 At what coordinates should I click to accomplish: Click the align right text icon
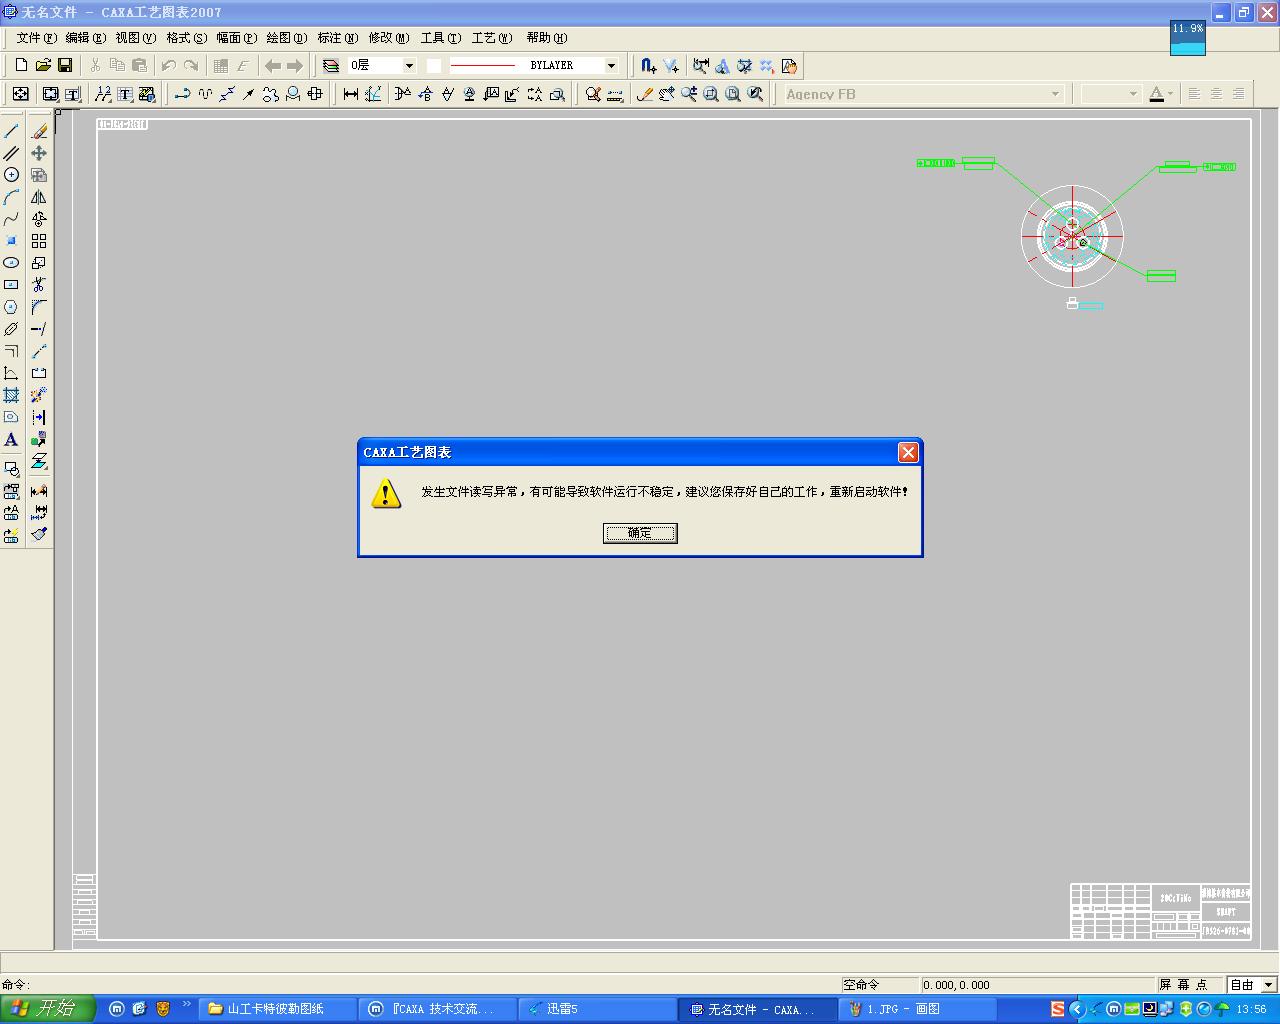pyautogui.click(x=1238, y=94)
